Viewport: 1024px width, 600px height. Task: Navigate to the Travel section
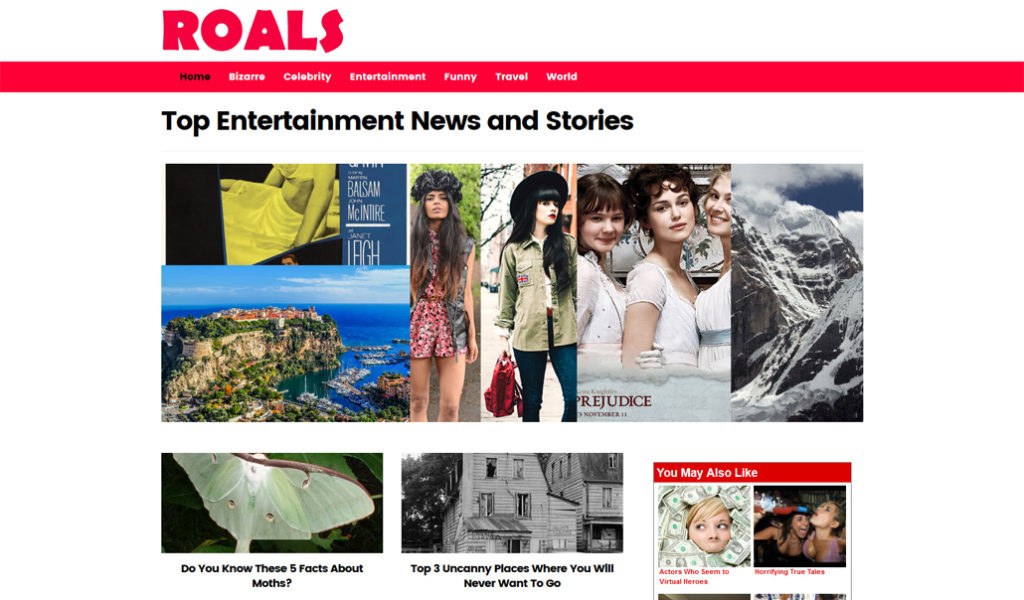pyautogui.click(x=511, y=76)
